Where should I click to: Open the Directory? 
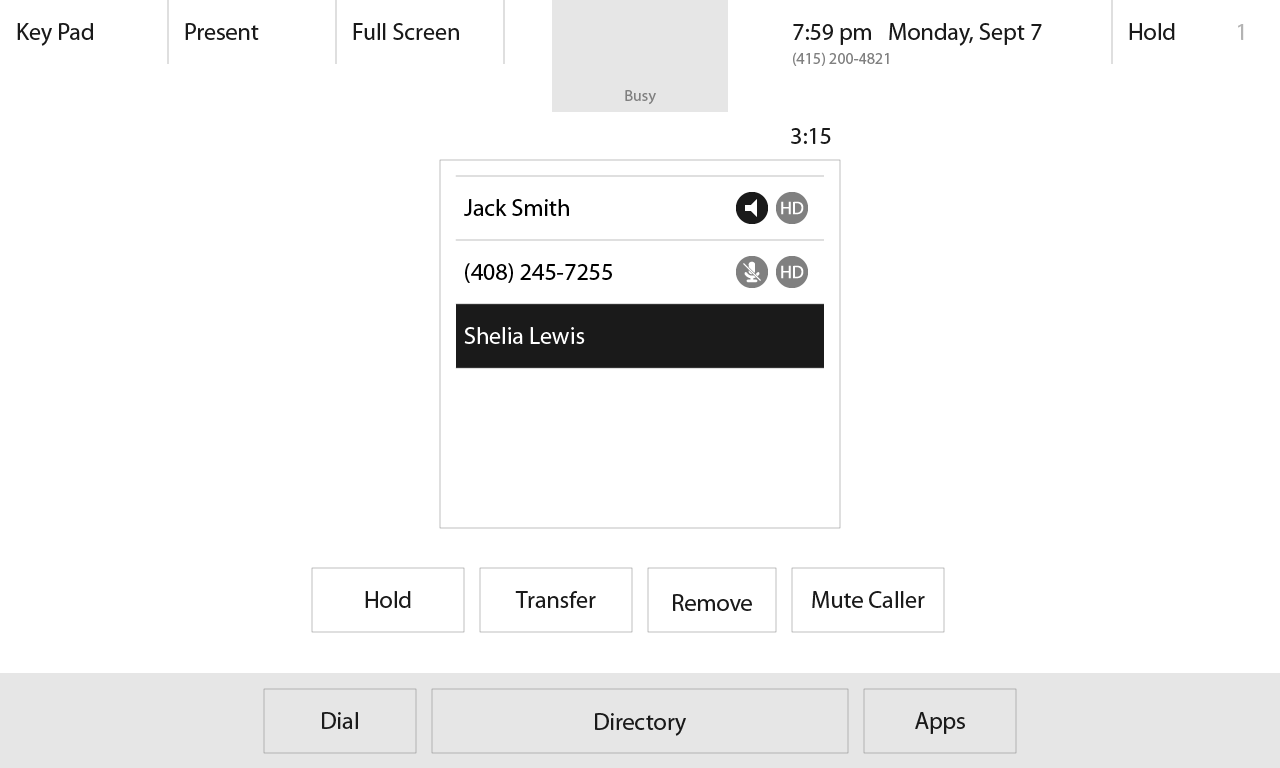[640, 721]
